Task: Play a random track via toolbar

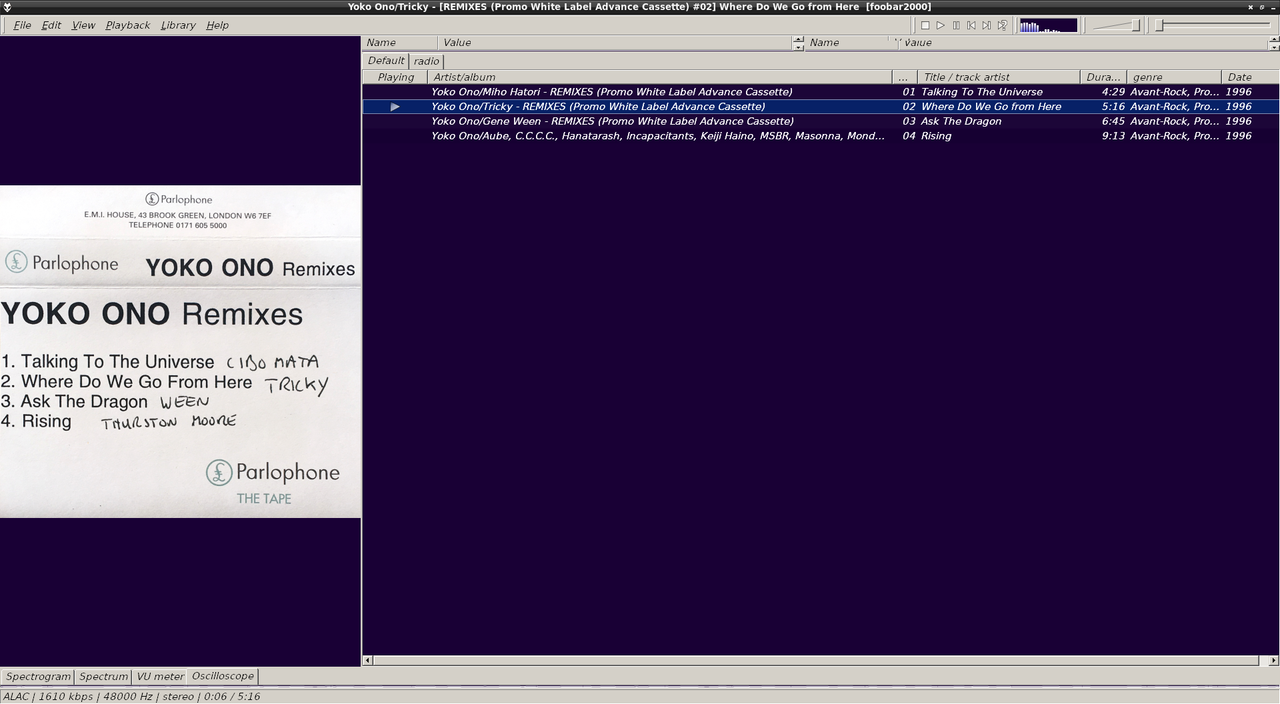Action: click(x=1002, y=25)
